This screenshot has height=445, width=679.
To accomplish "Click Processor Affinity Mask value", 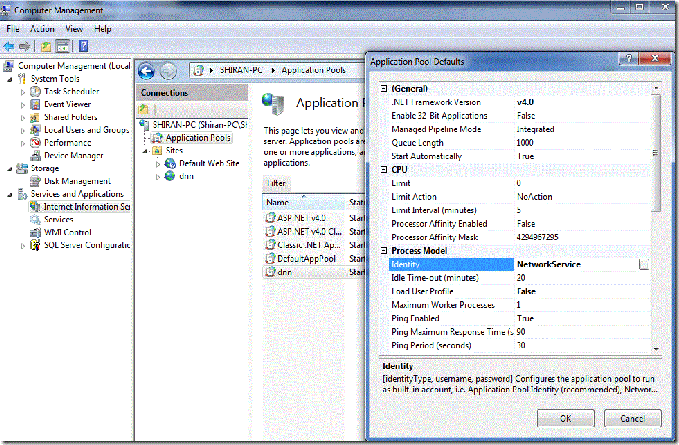I will point(537,237).
